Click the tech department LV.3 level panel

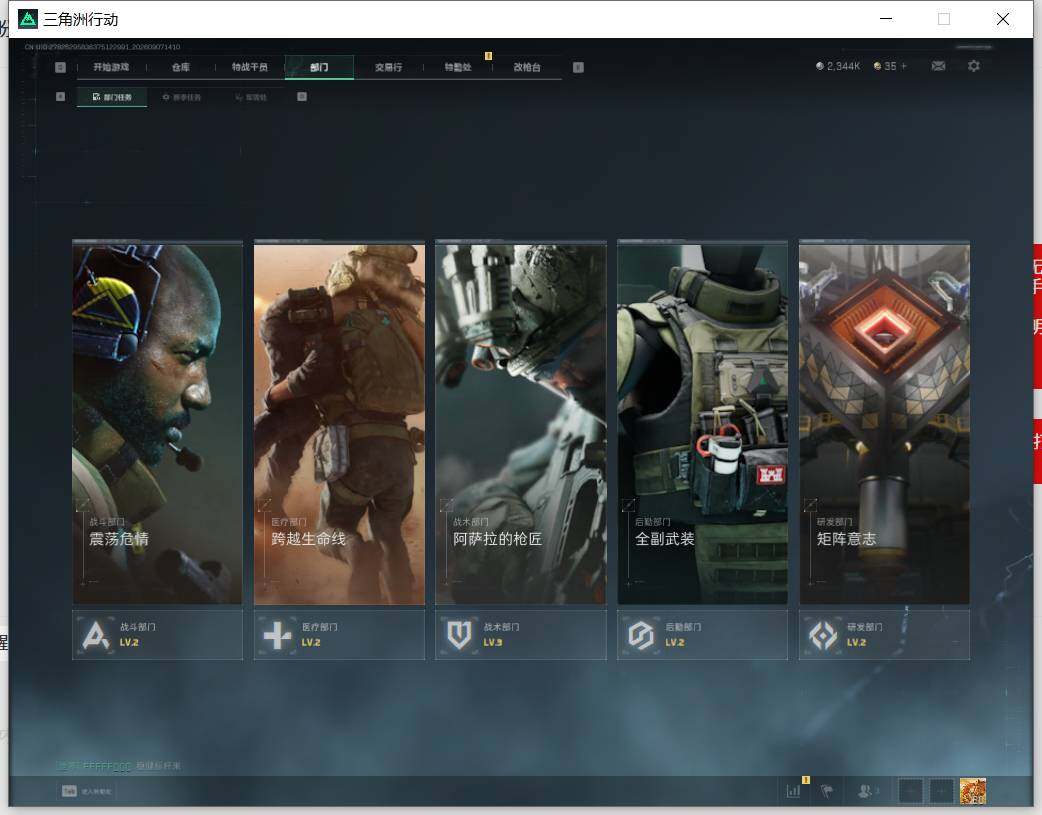tap(521, 635)
